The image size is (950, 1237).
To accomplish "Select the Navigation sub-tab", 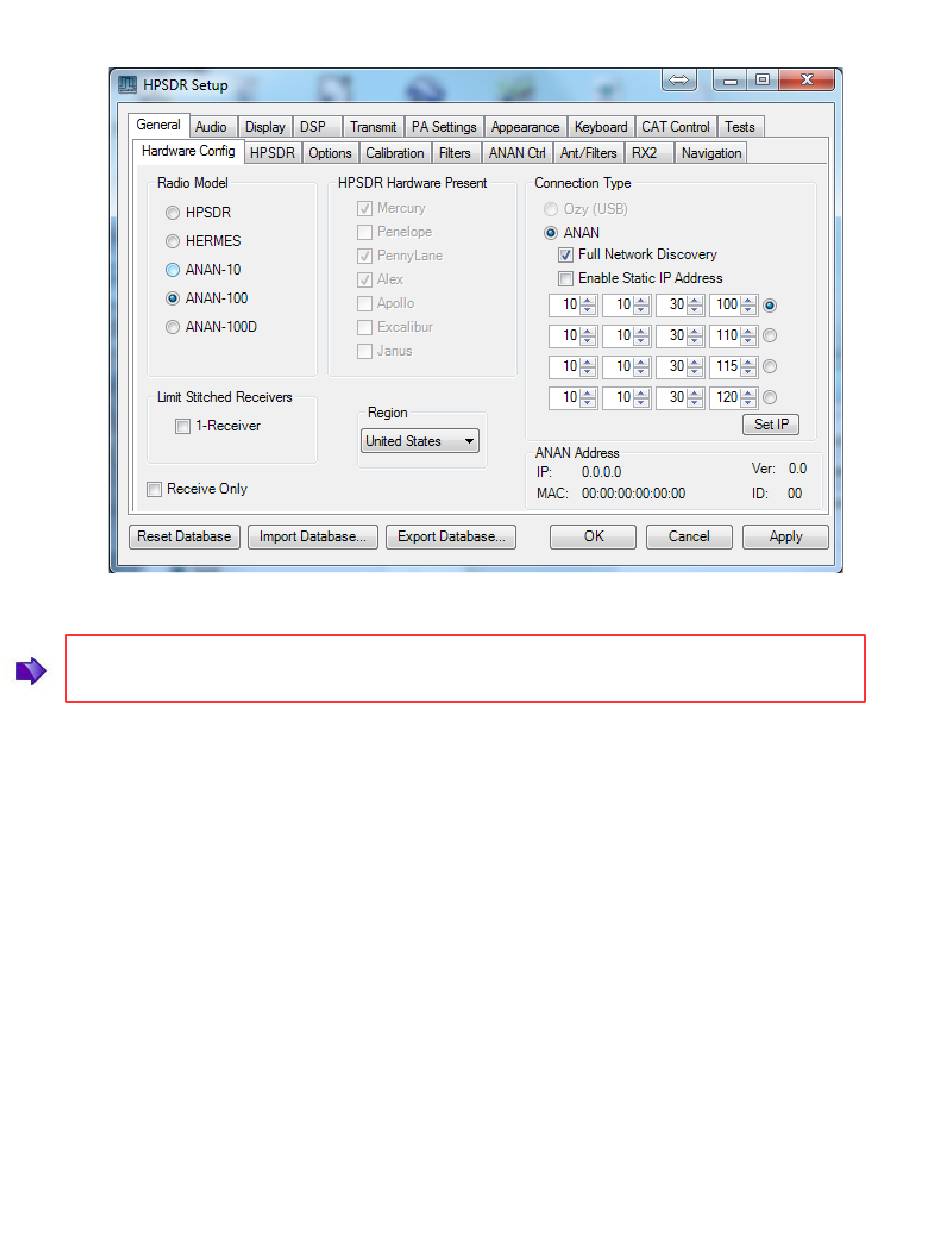I will 711,153.
